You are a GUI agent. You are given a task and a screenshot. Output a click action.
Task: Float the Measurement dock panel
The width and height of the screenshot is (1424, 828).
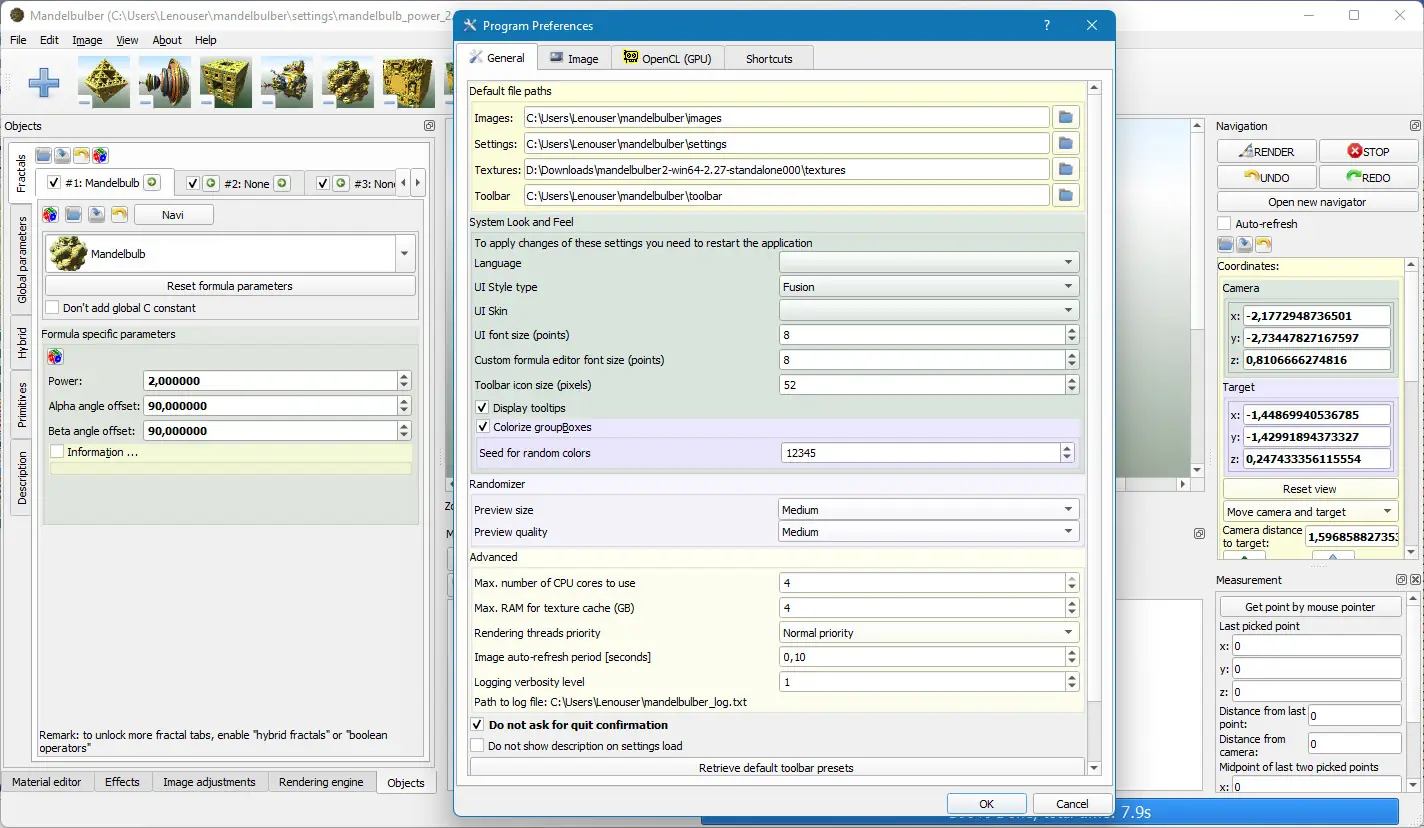point(1401,580)
